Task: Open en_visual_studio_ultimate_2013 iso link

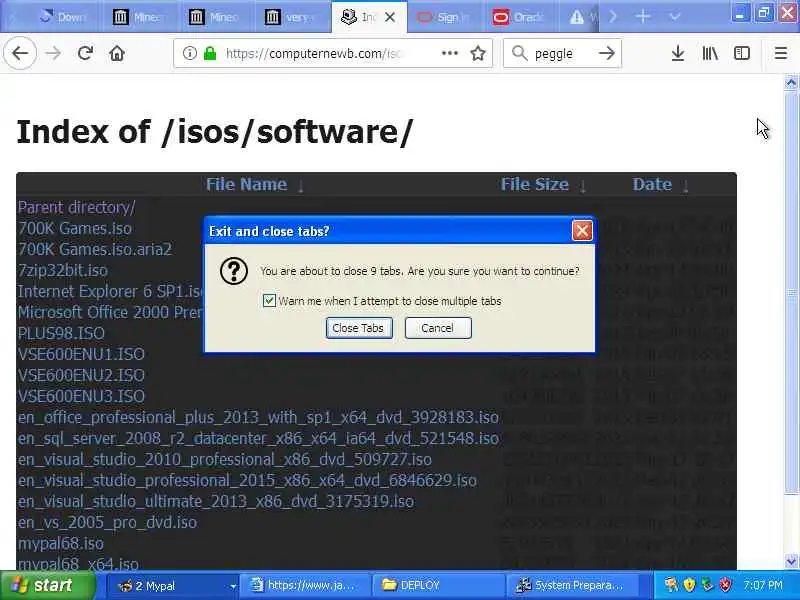Action: 215,501
